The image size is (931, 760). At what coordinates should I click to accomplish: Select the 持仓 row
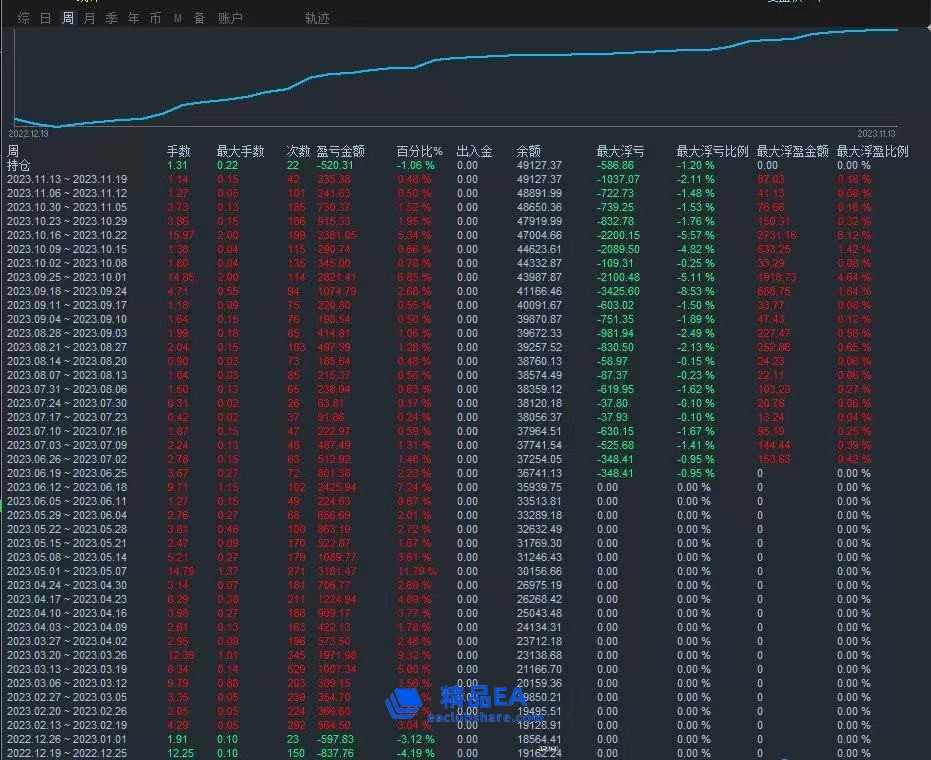click(18, 165)
